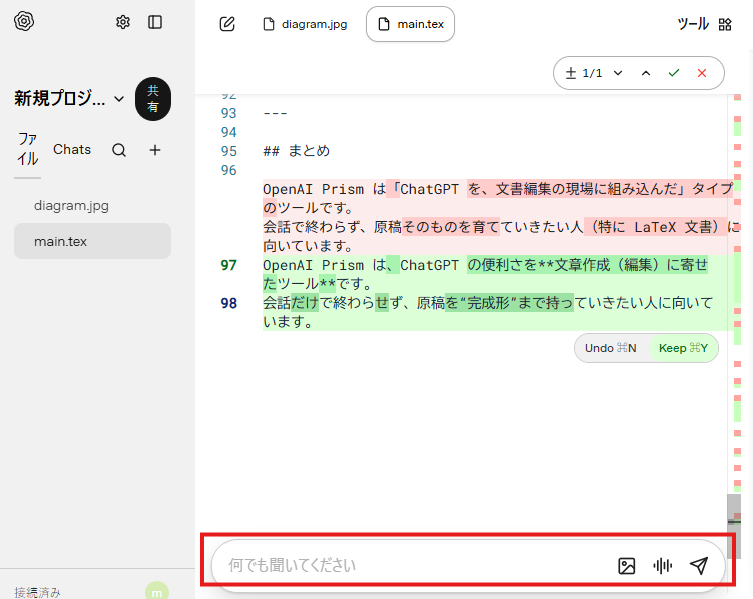Search files with magnifier icon
Viewport: 753px width, 599px height.
pos(119,150)
